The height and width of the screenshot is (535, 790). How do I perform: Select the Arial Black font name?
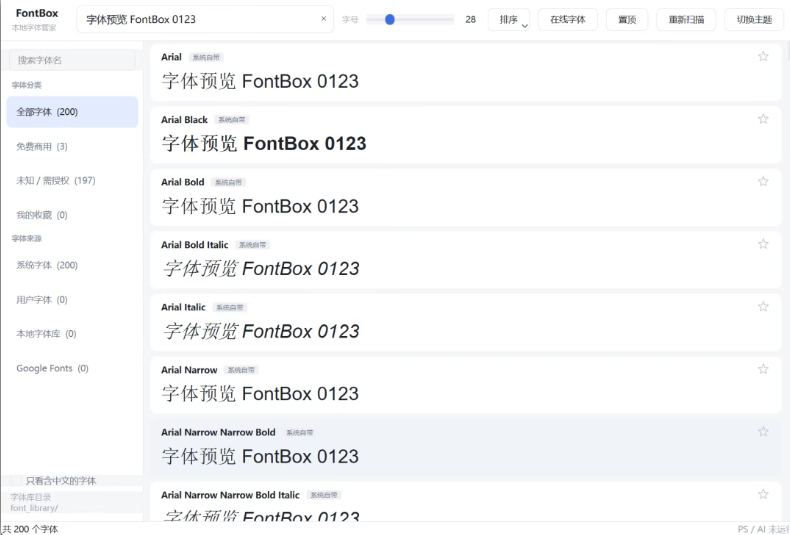184,119
